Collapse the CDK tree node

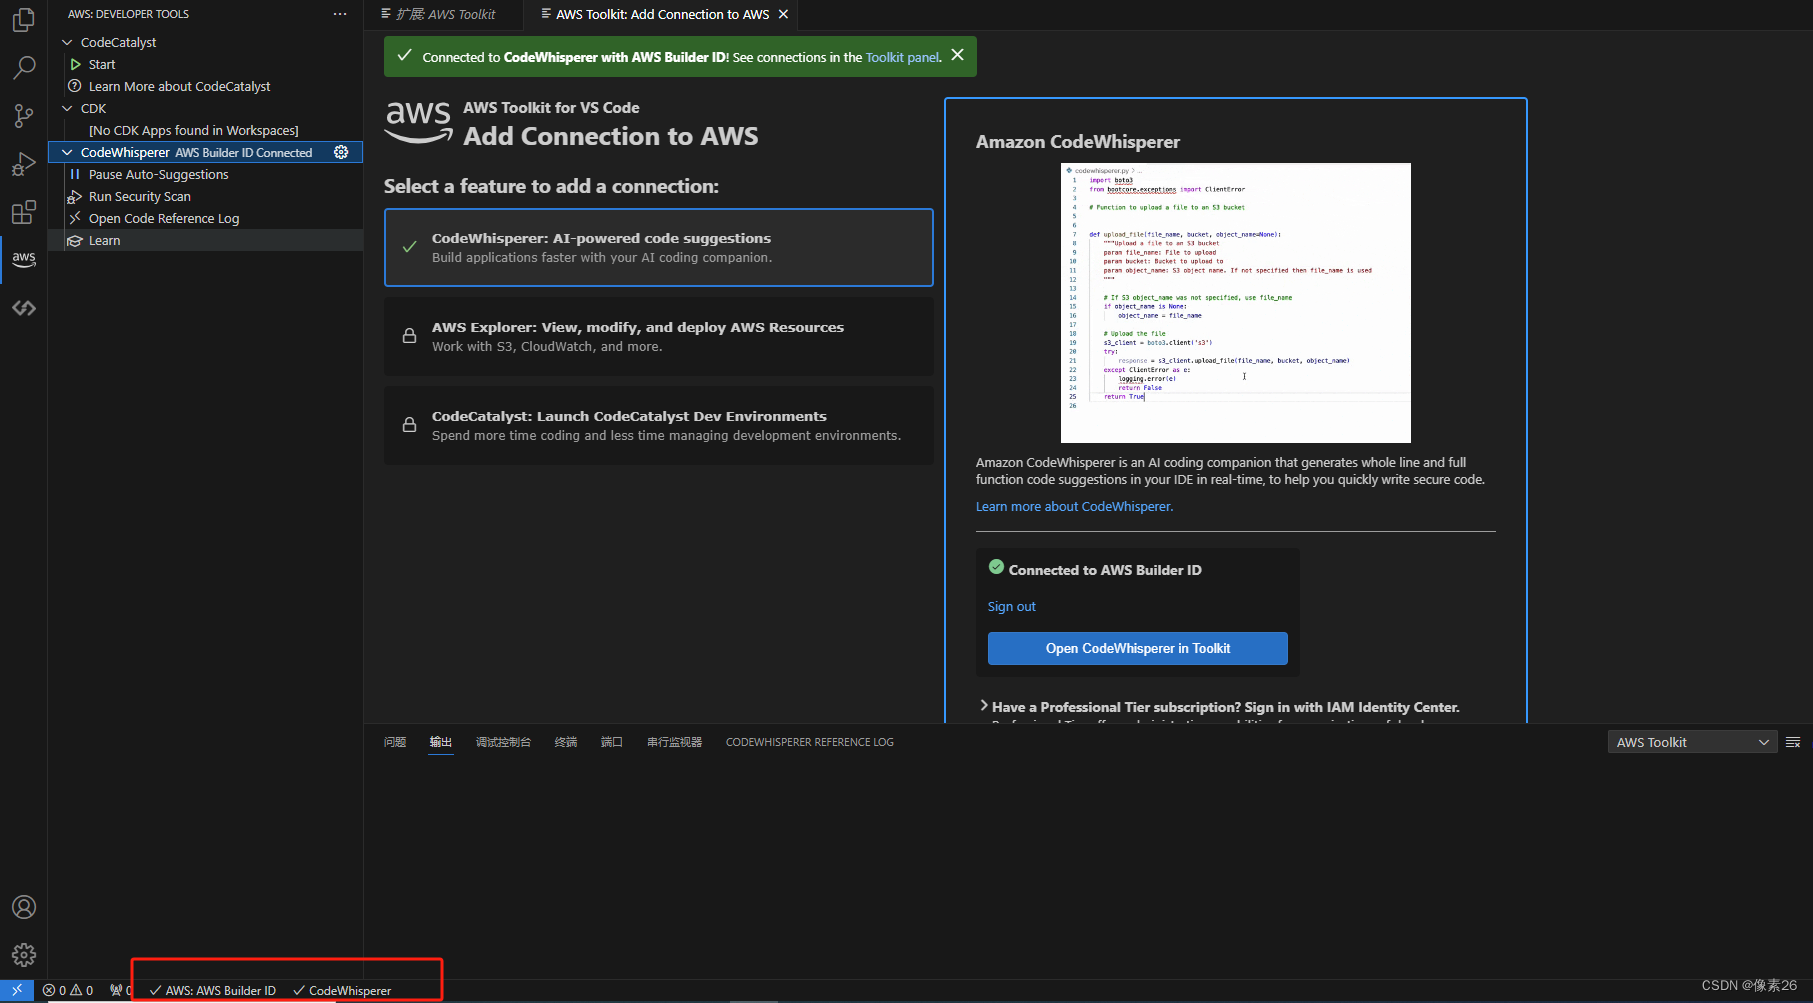[67, 108]
